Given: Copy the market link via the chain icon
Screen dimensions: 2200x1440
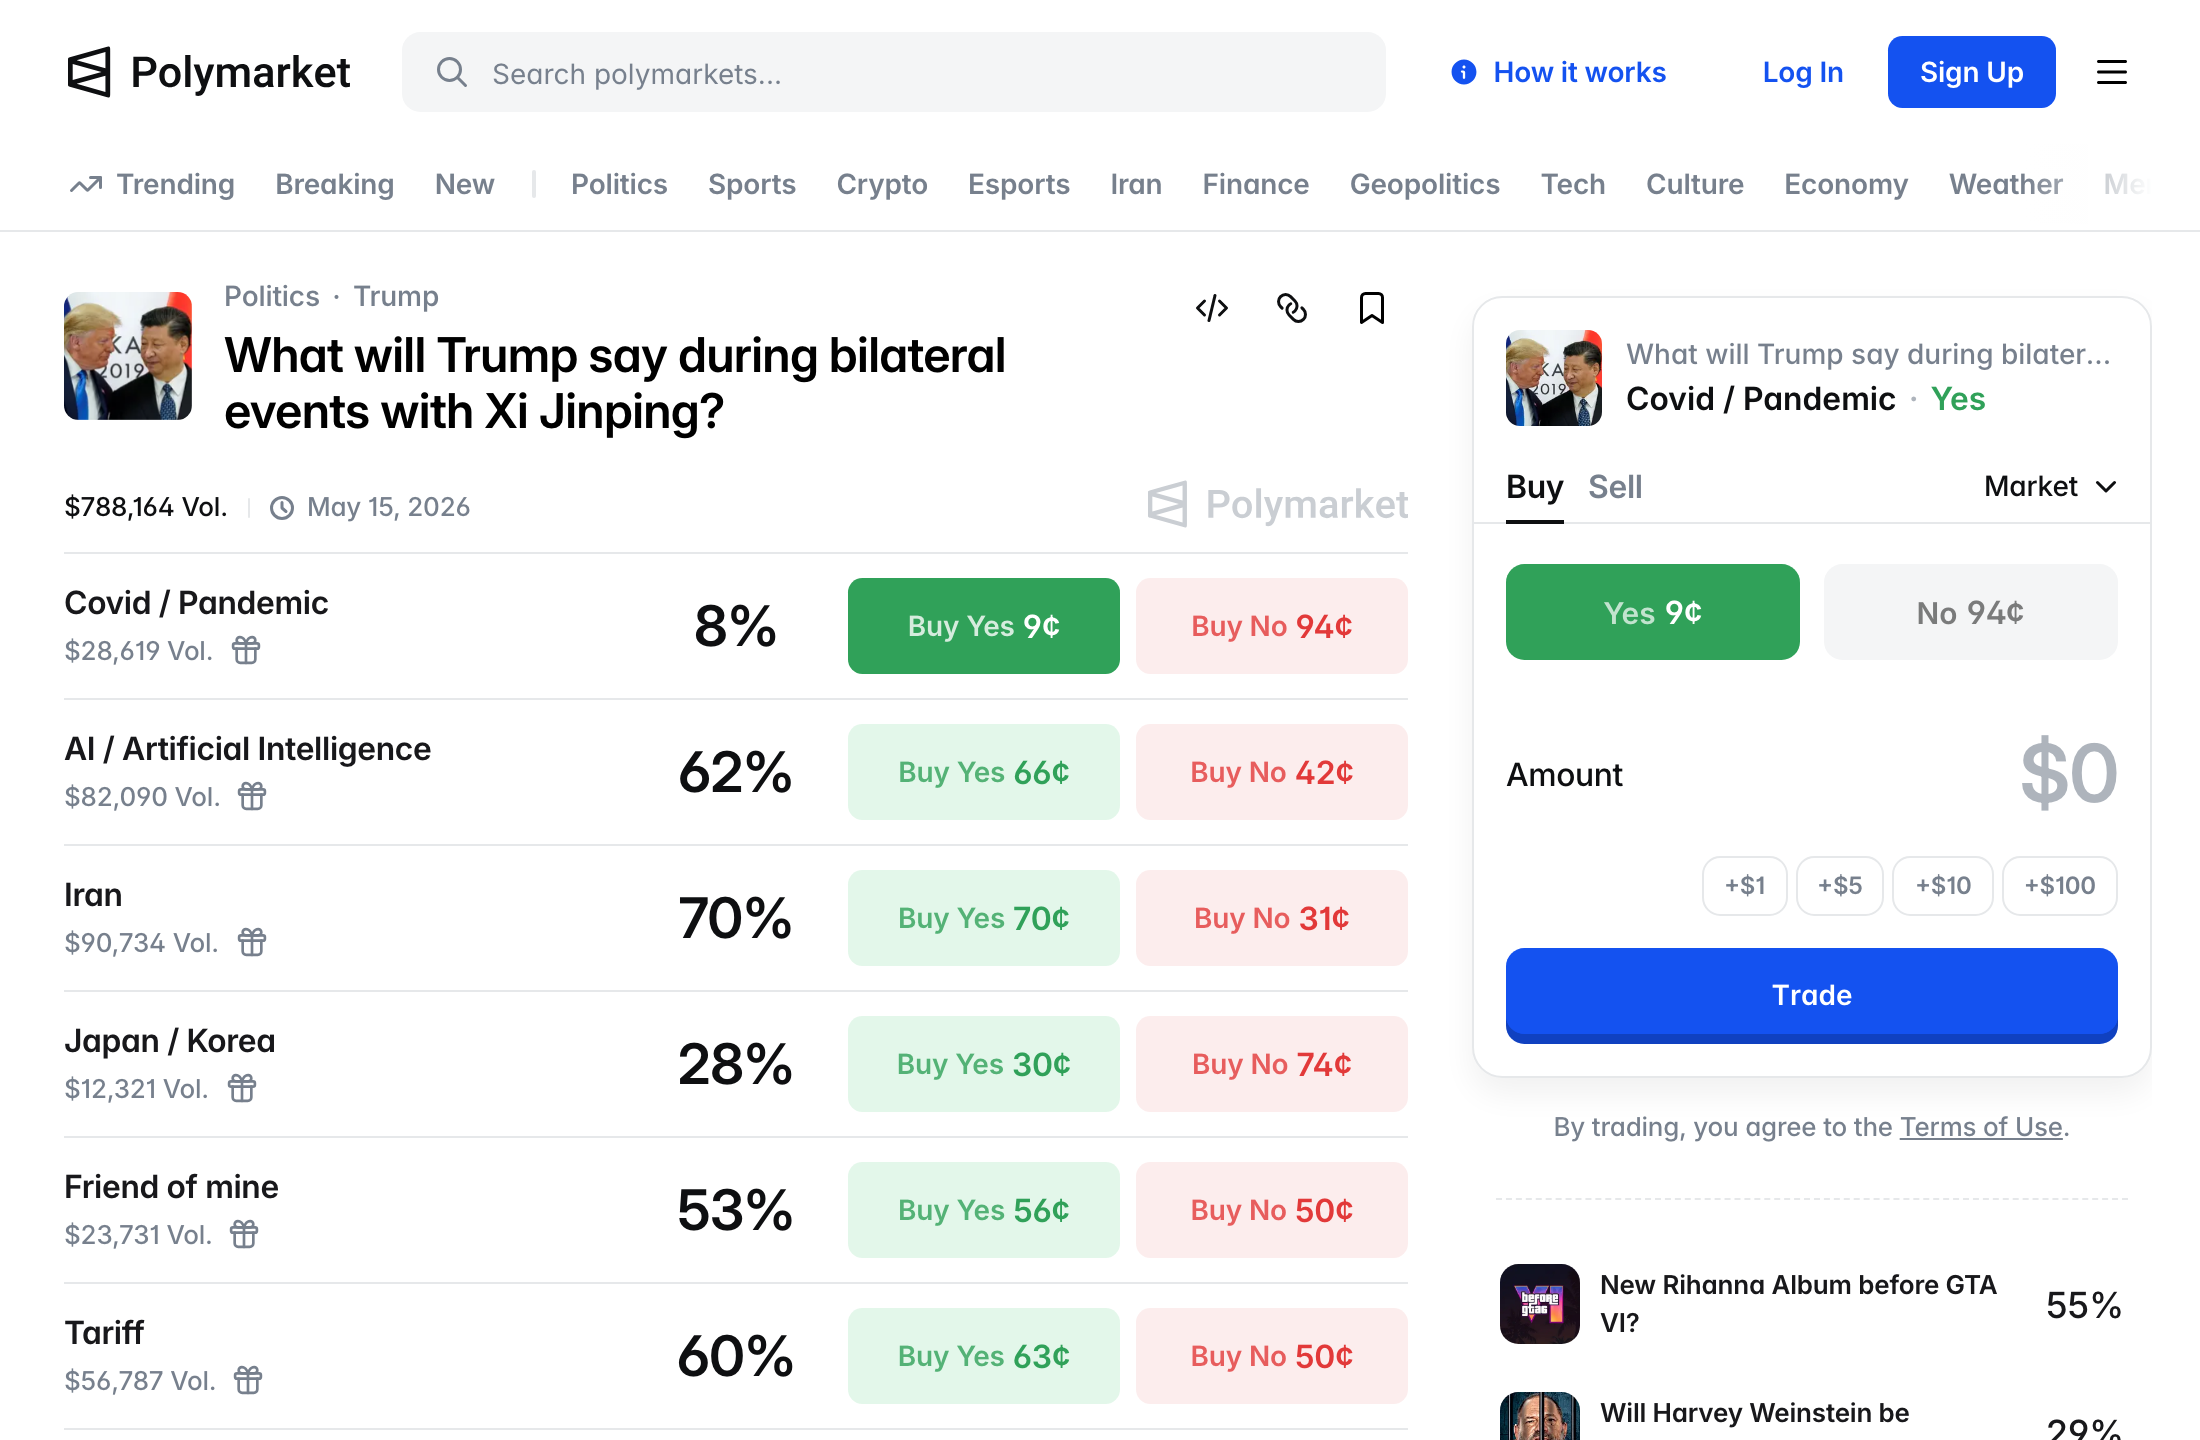Looking at the screenshot, I should 1292,308.
